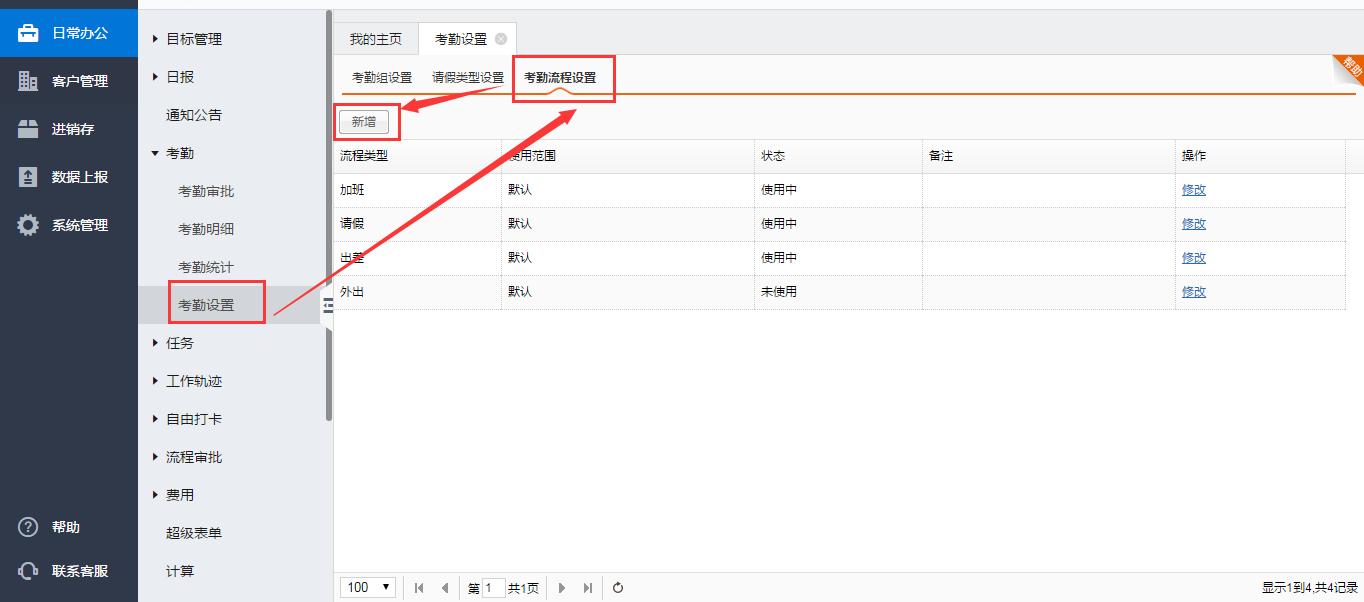Switch to the 考勤组设置 tab

click(x=382, y=77)
